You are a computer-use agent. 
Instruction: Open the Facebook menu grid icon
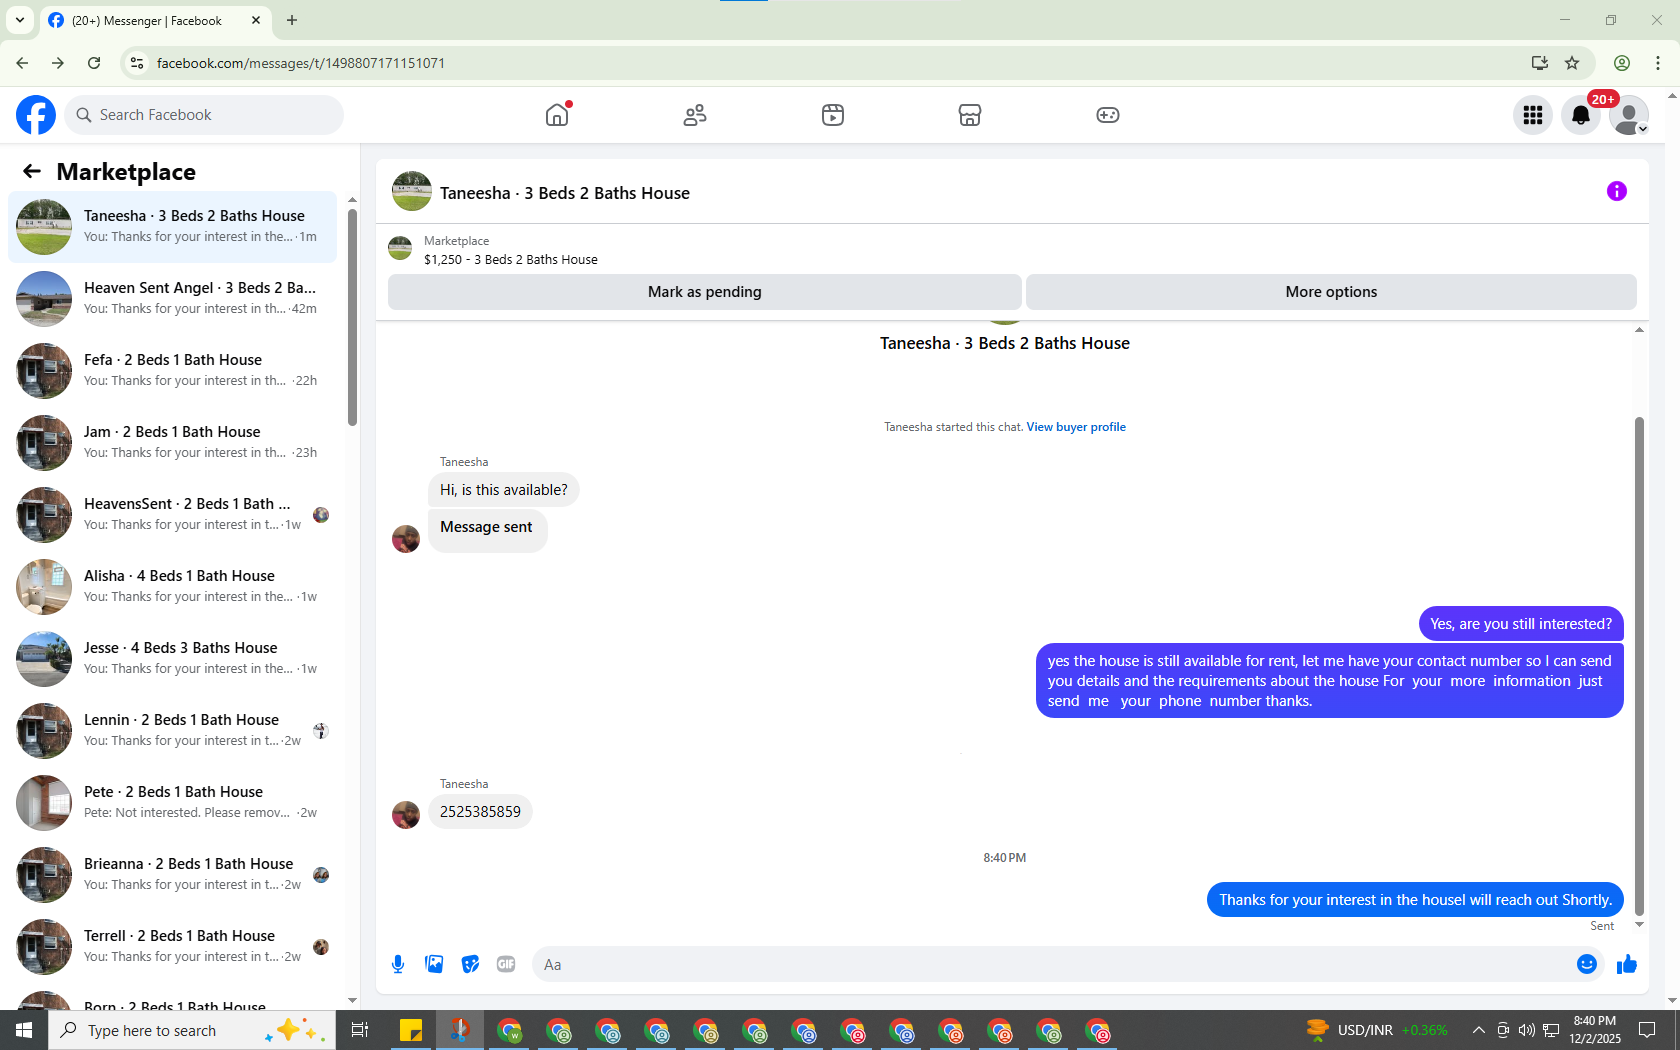coord(1533,115)
